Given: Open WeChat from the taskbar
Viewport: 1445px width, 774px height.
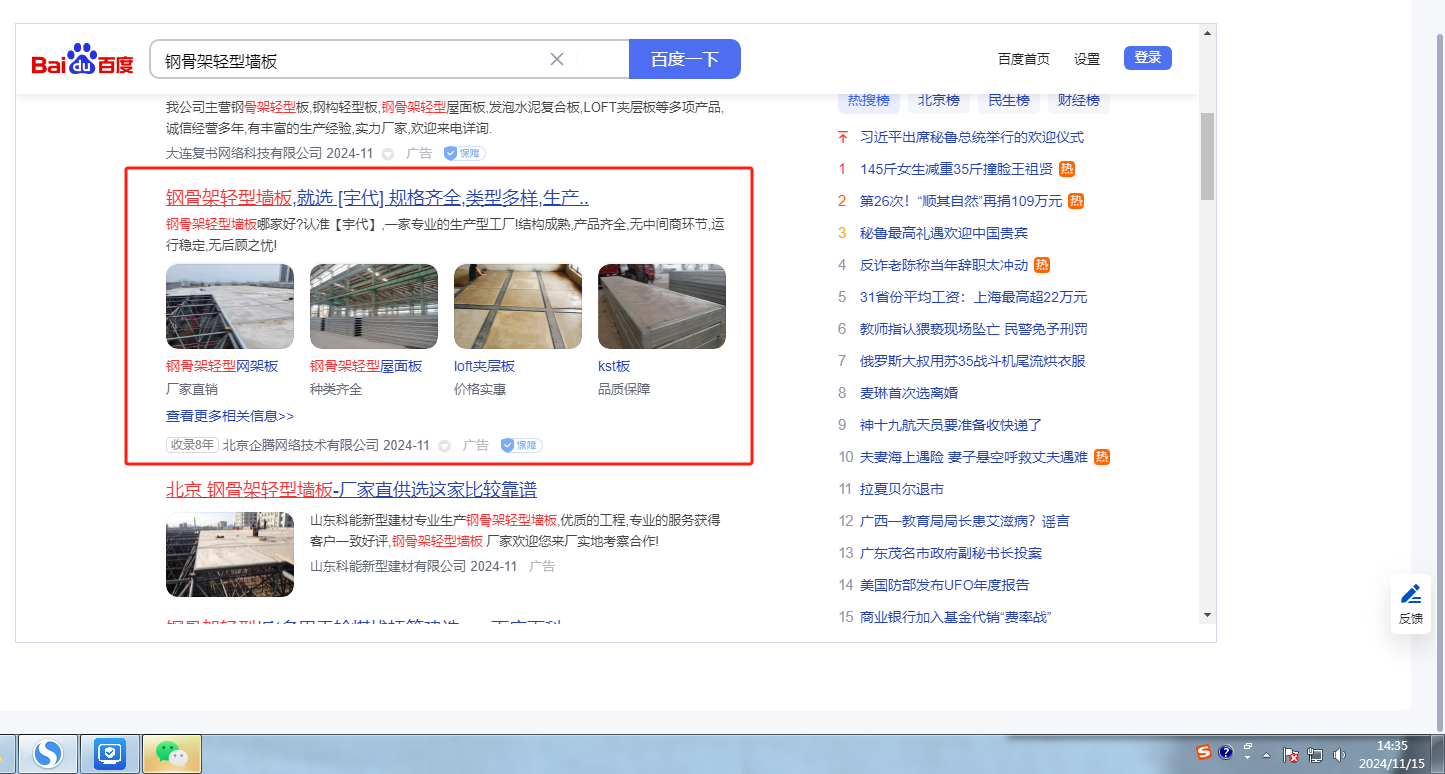Looking at the screenshot, I should 172,753.
